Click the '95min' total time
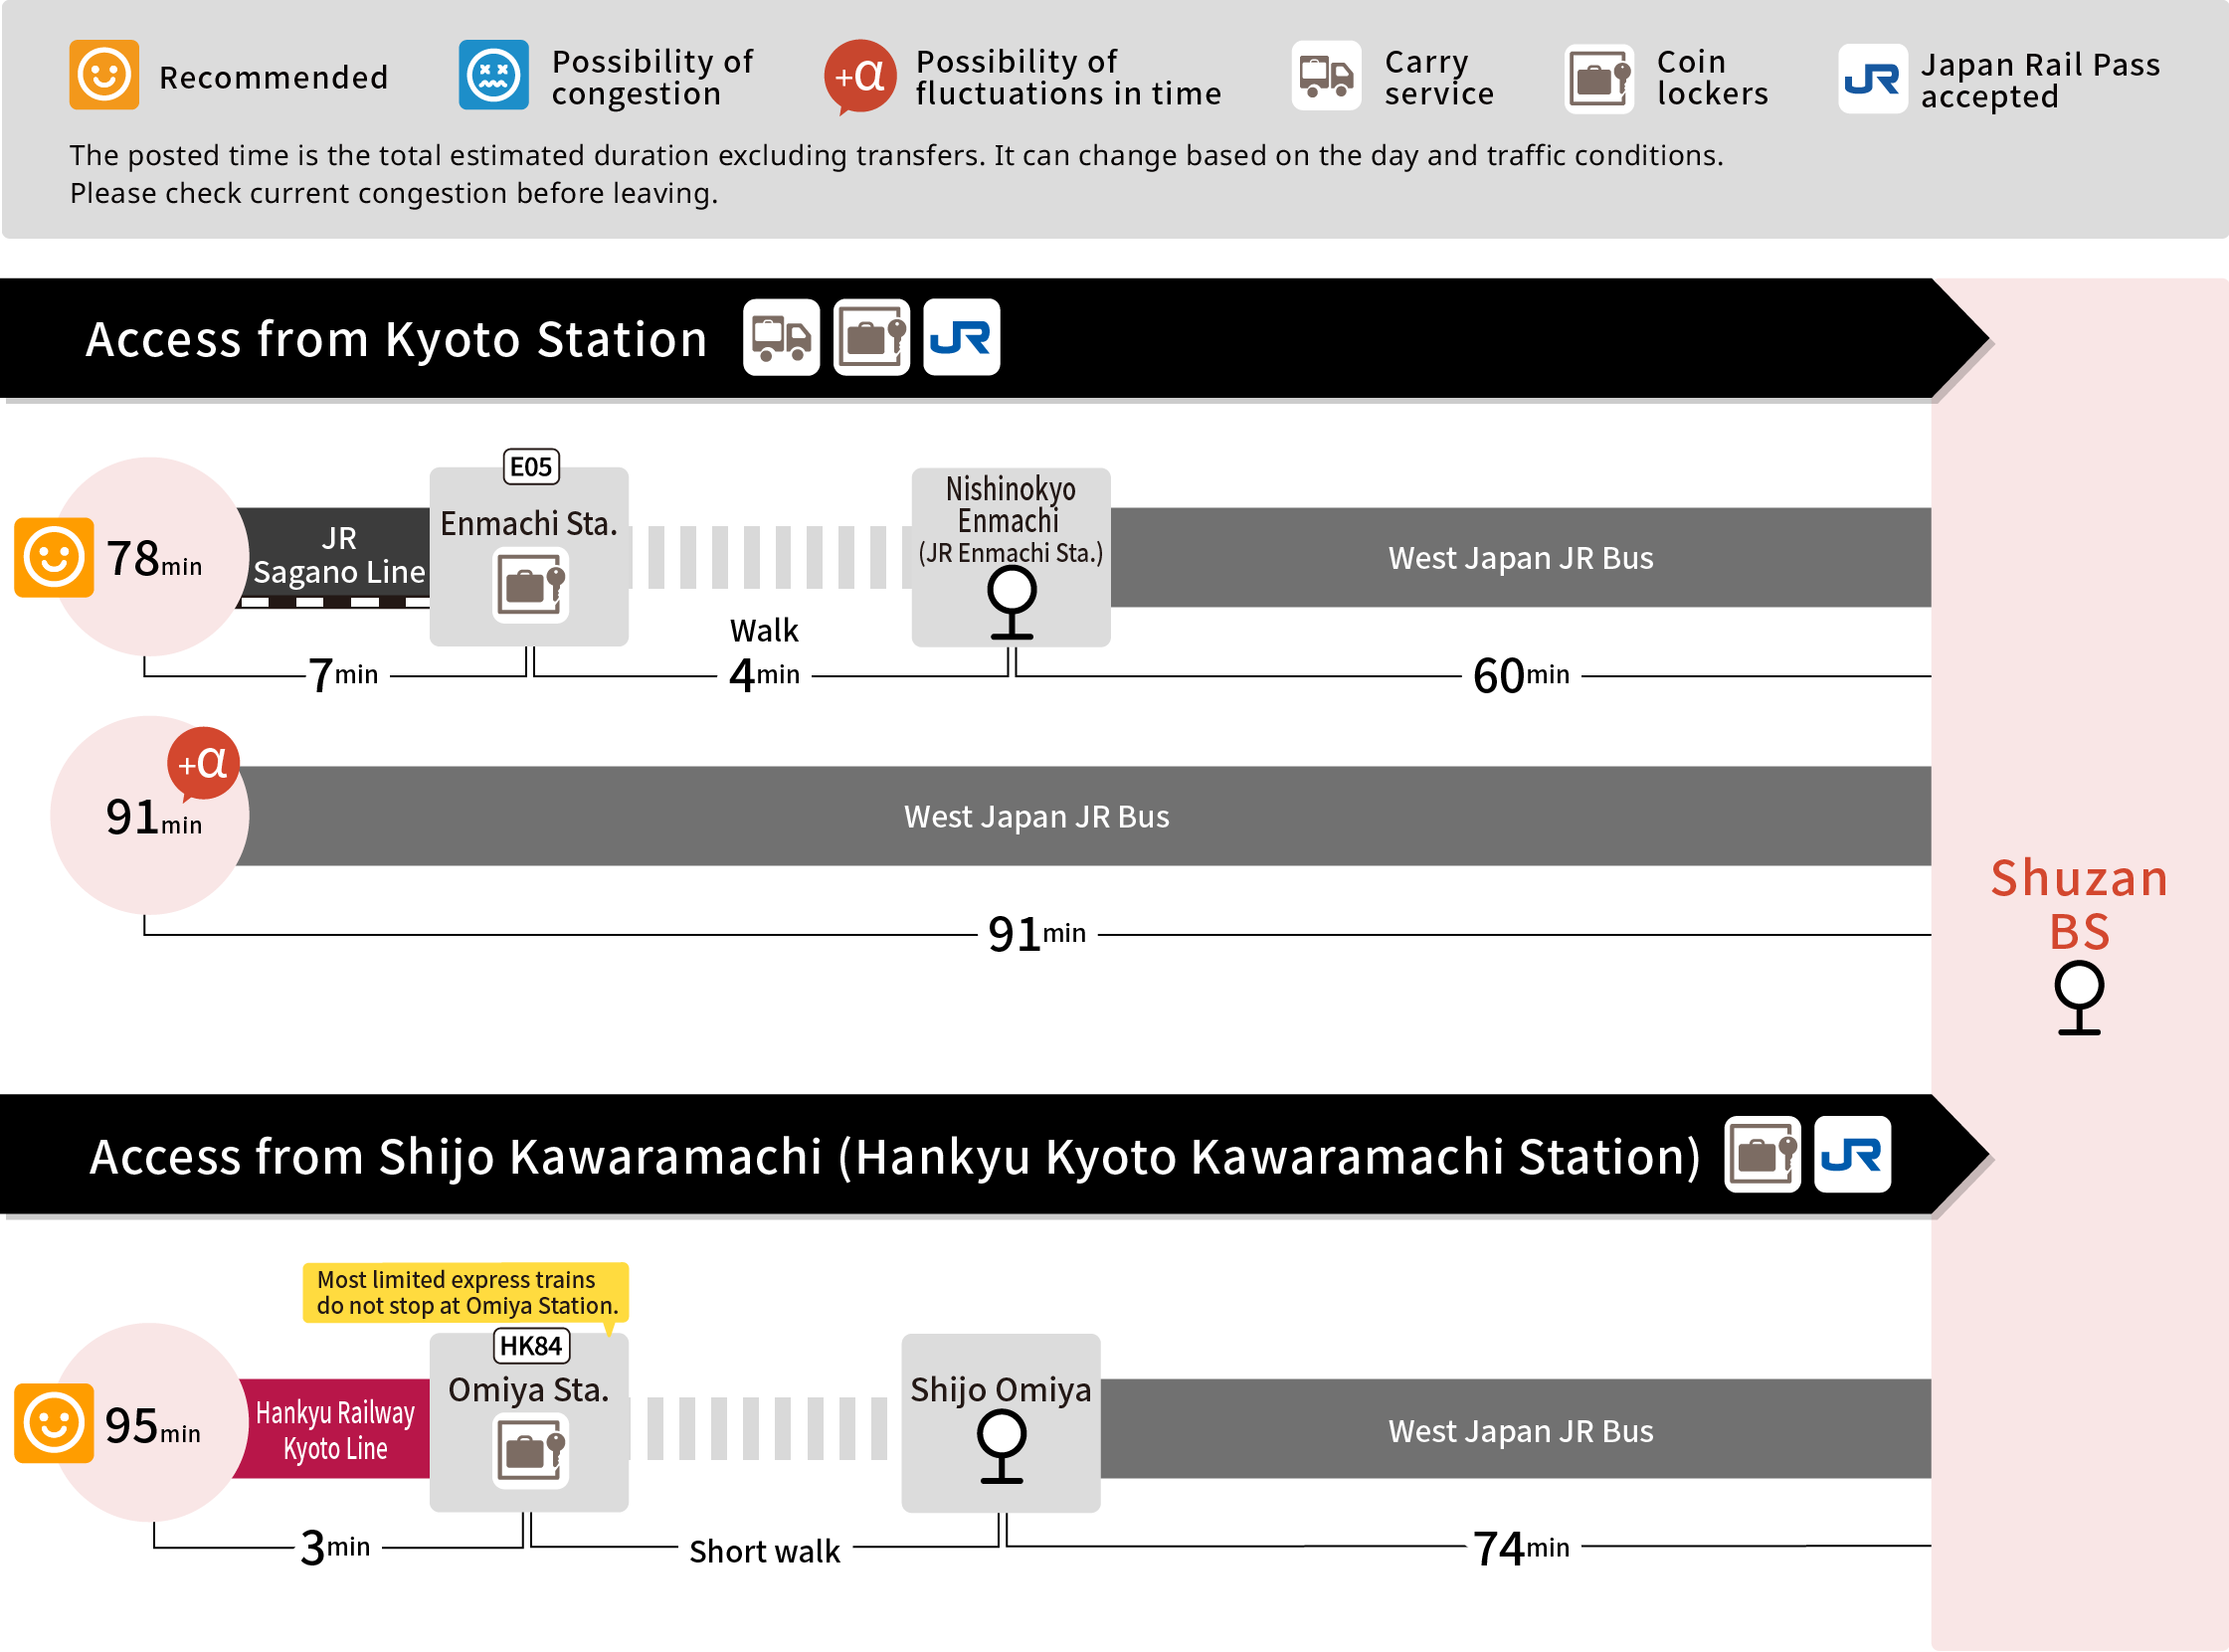Image resolution: width=2229 pixels, height=1652 pixels. coord(152,1426)
